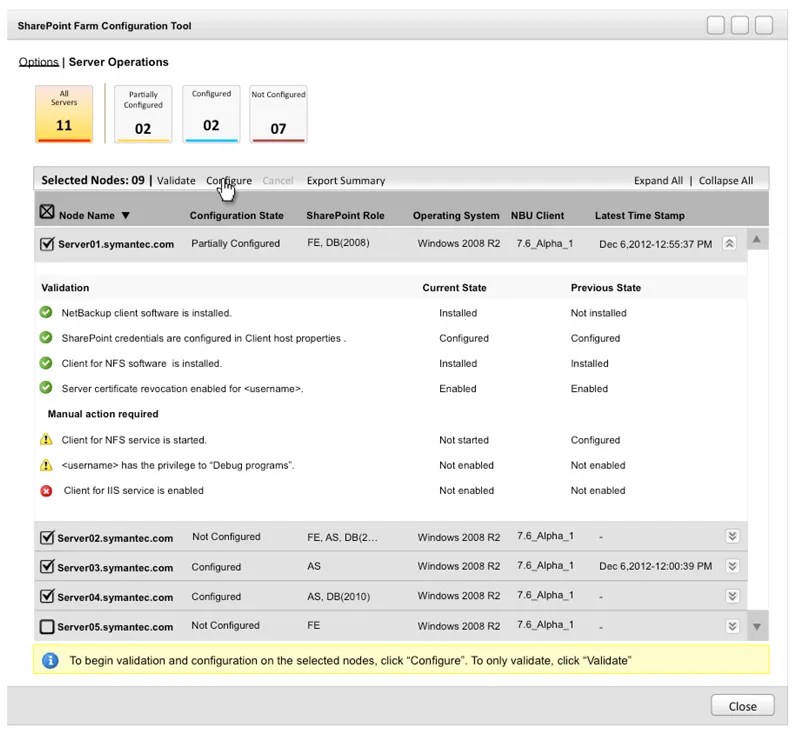This screenshot has height=736, width=800.
Task: Click the green check icon beside Server certificate revocation
Action: click(46, 388)
